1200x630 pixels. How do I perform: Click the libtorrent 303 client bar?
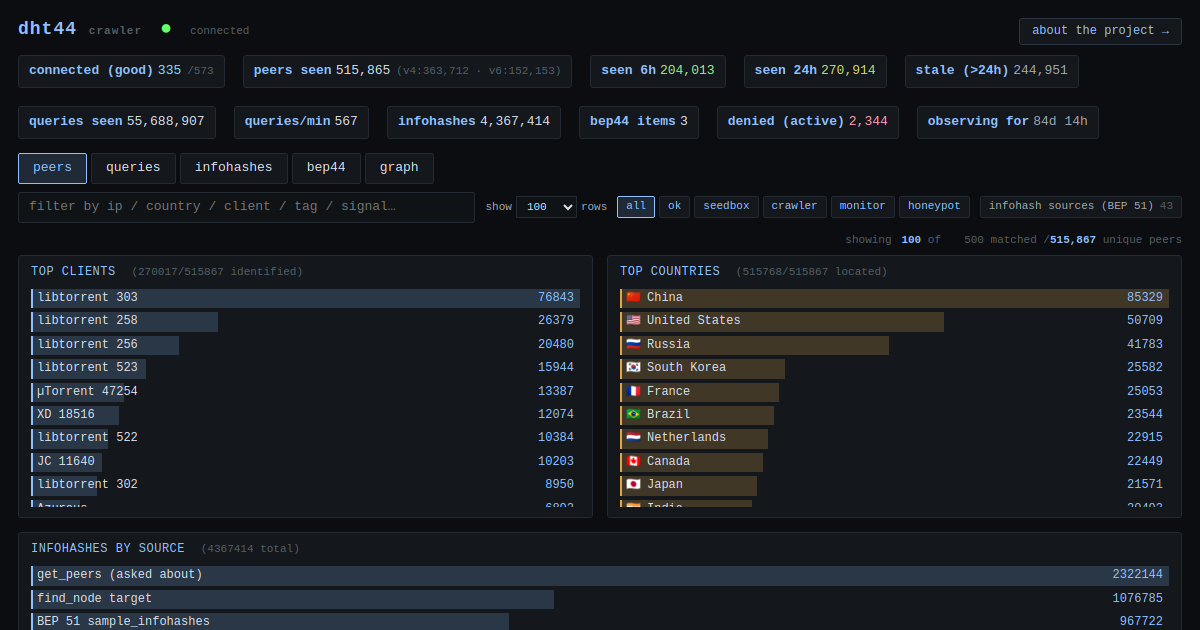(x=306, y=298)
